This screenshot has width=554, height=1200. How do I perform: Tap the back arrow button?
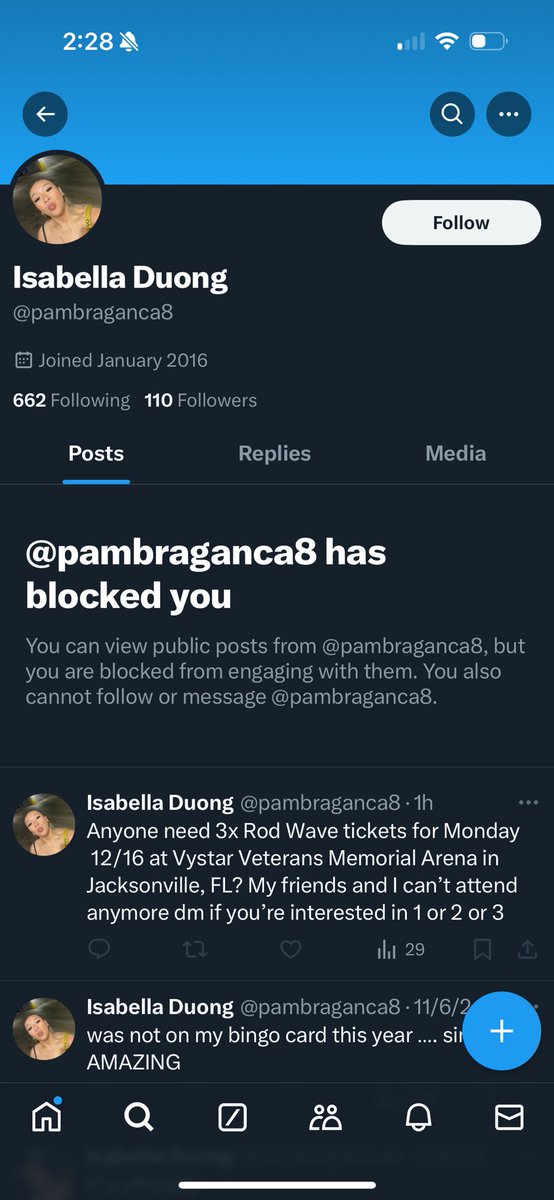point(45,114)
